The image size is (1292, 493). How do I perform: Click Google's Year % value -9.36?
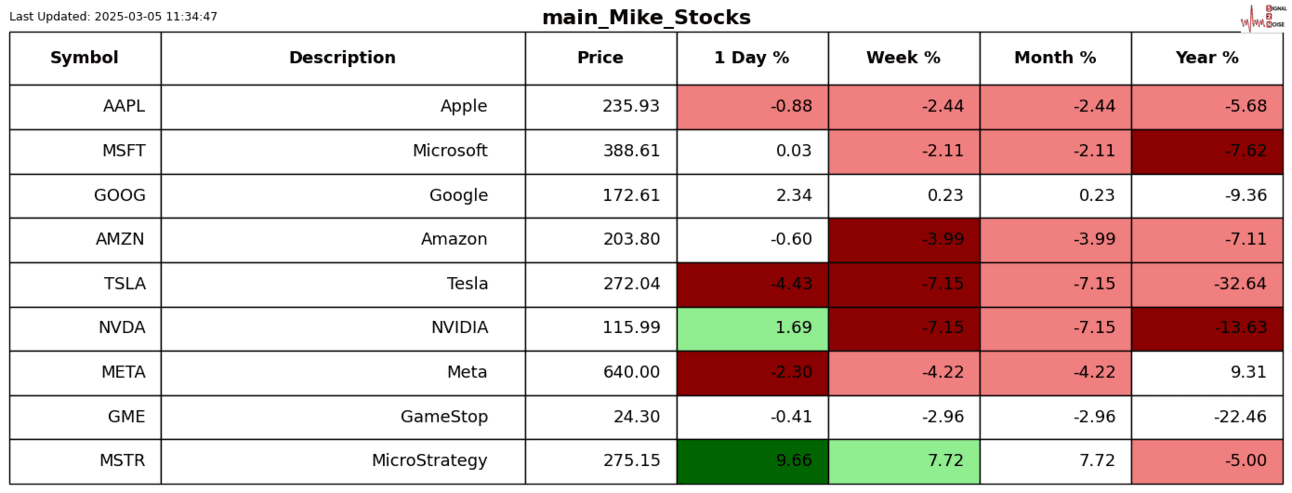coord(1207,196)
